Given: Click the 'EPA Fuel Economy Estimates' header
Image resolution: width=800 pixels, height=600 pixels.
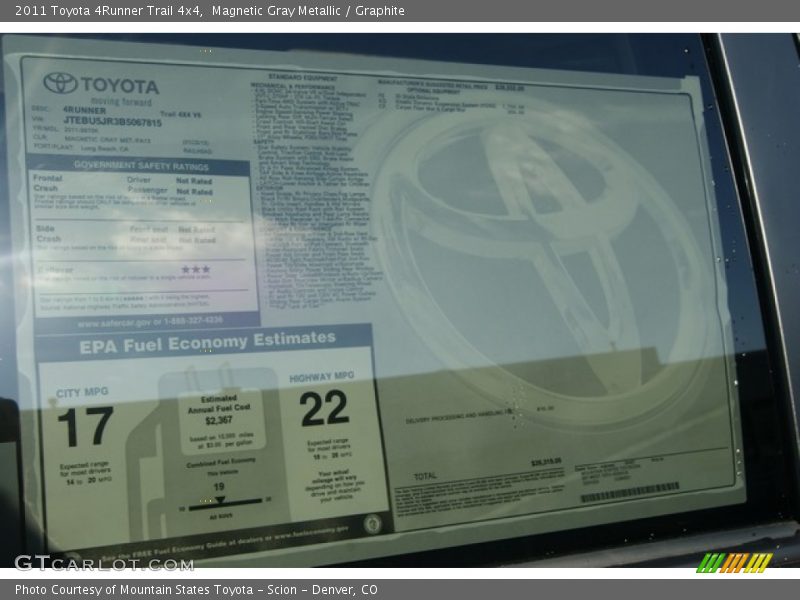Looking at the screenshot, I should 208,342.
